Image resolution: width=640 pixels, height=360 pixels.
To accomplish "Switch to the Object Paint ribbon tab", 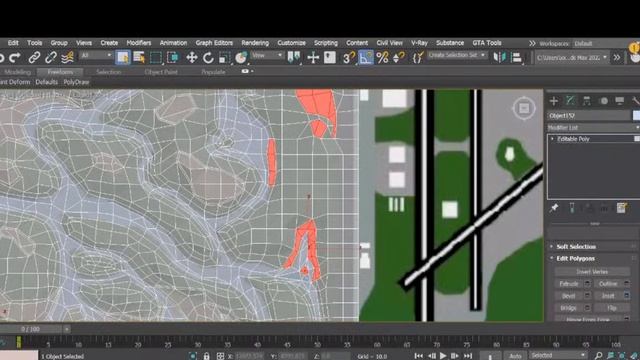I will tap(161, 72).
